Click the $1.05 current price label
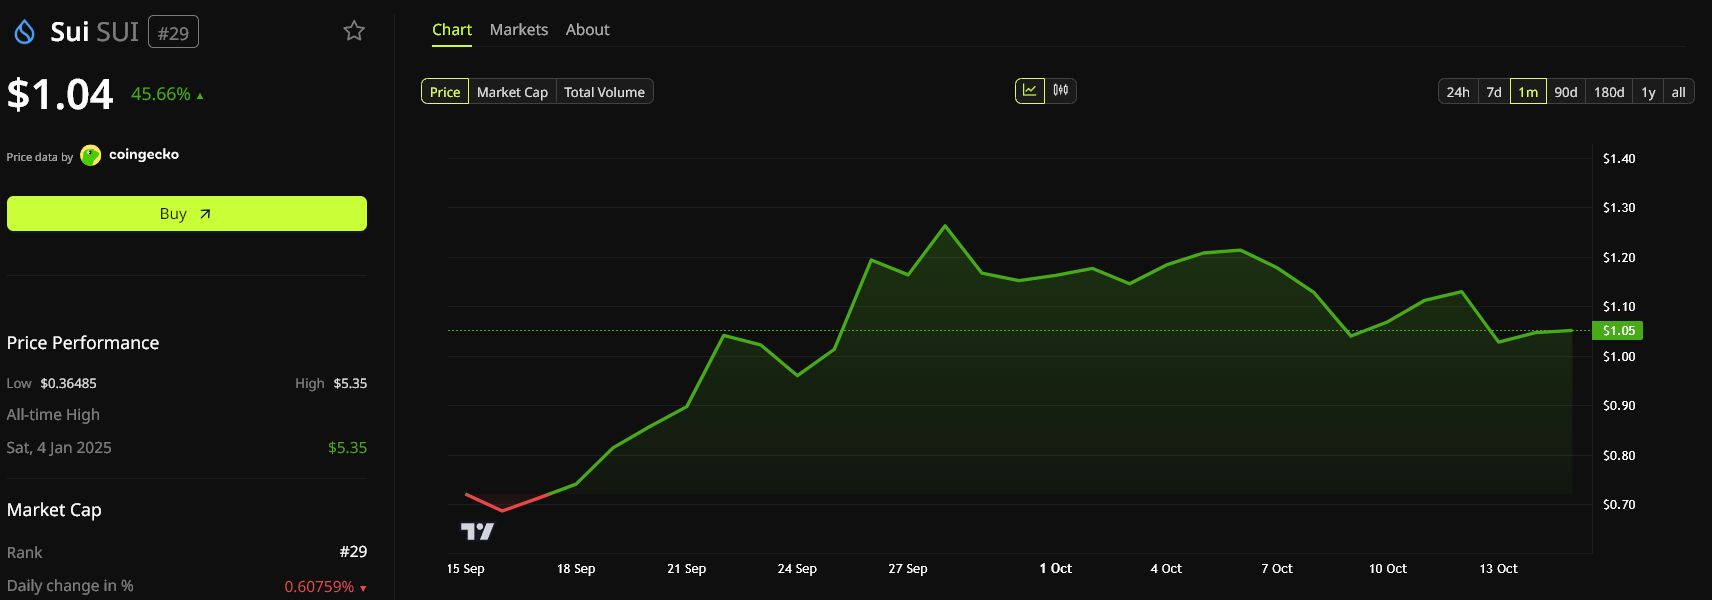 1617,331
